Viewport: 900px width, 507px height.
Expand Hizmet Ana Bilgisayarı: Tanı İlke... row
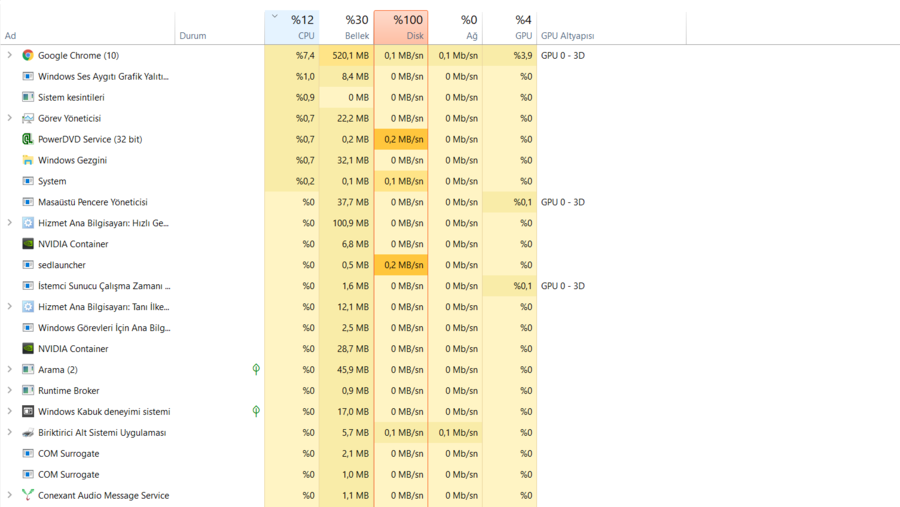click(9, 307)
